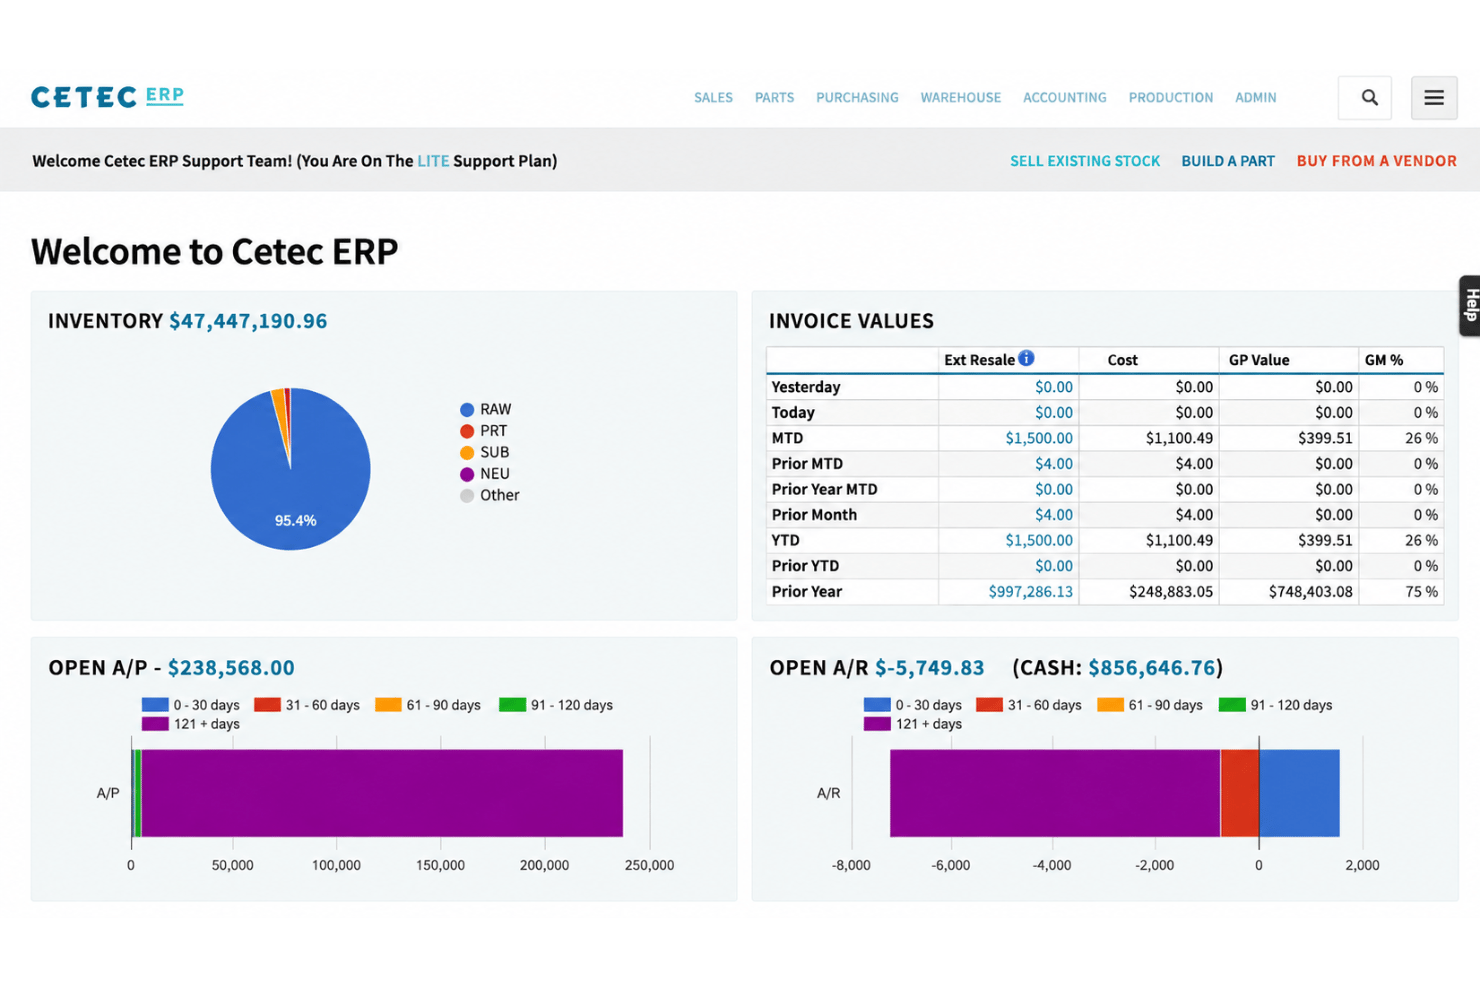Screen dimensions: 1480x987
Task: Toggle 31 - 60 days in A/P legend
Action: 306,705
